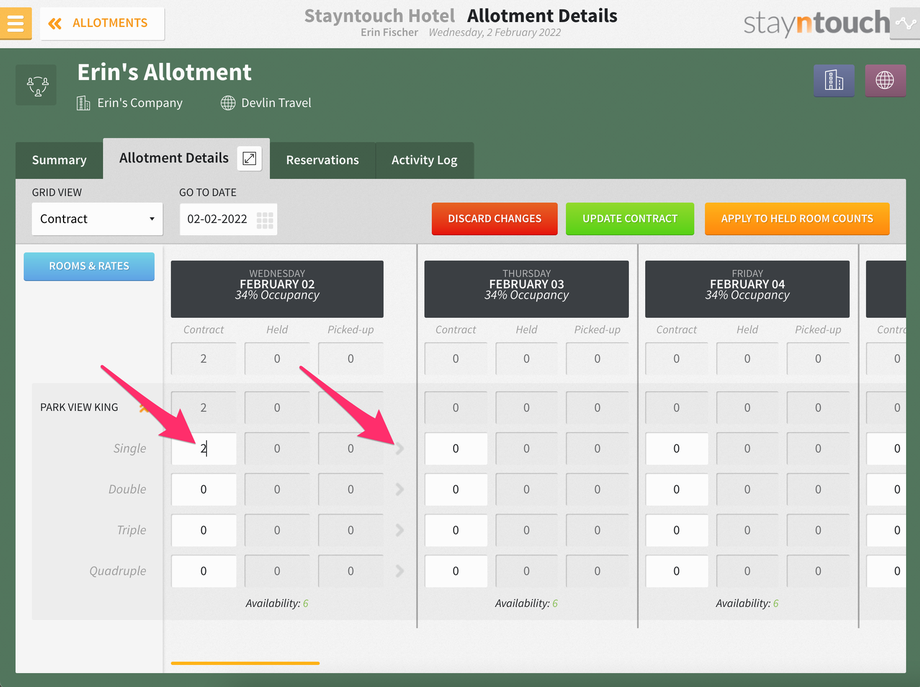Viewport: 920px width, 687px height.
Task: Click the Update Contract button
Action: tap(630, 219)
